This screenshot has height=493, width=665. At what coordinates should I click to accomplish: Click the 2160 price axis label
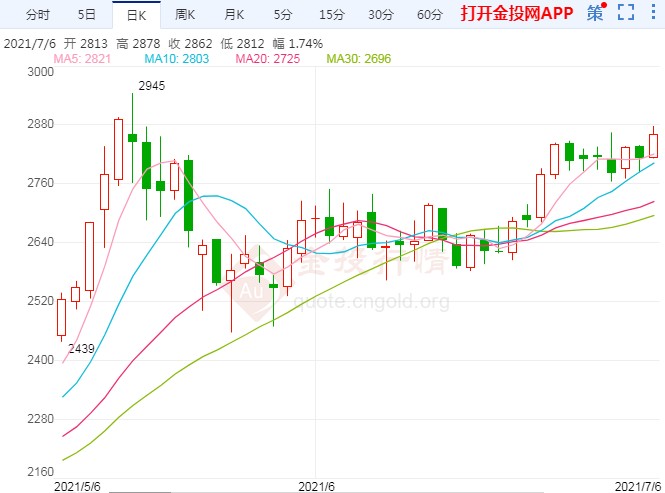[x=41, y=472]
